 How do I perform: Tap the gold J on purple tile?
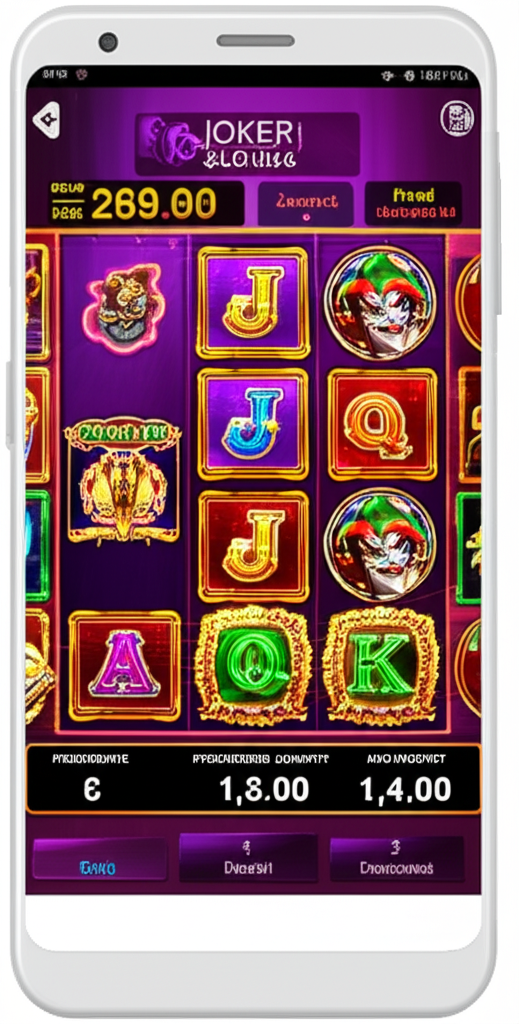pyautogui.click(x=253, y=302)
